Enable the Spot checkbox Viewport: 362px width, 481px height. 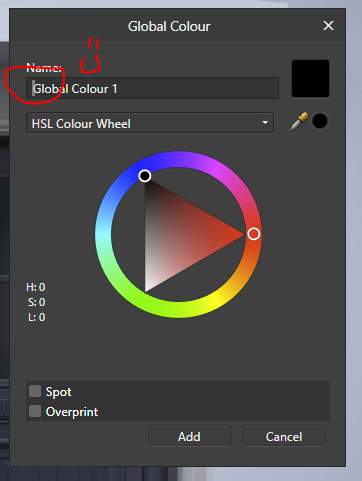pos(35,391)
